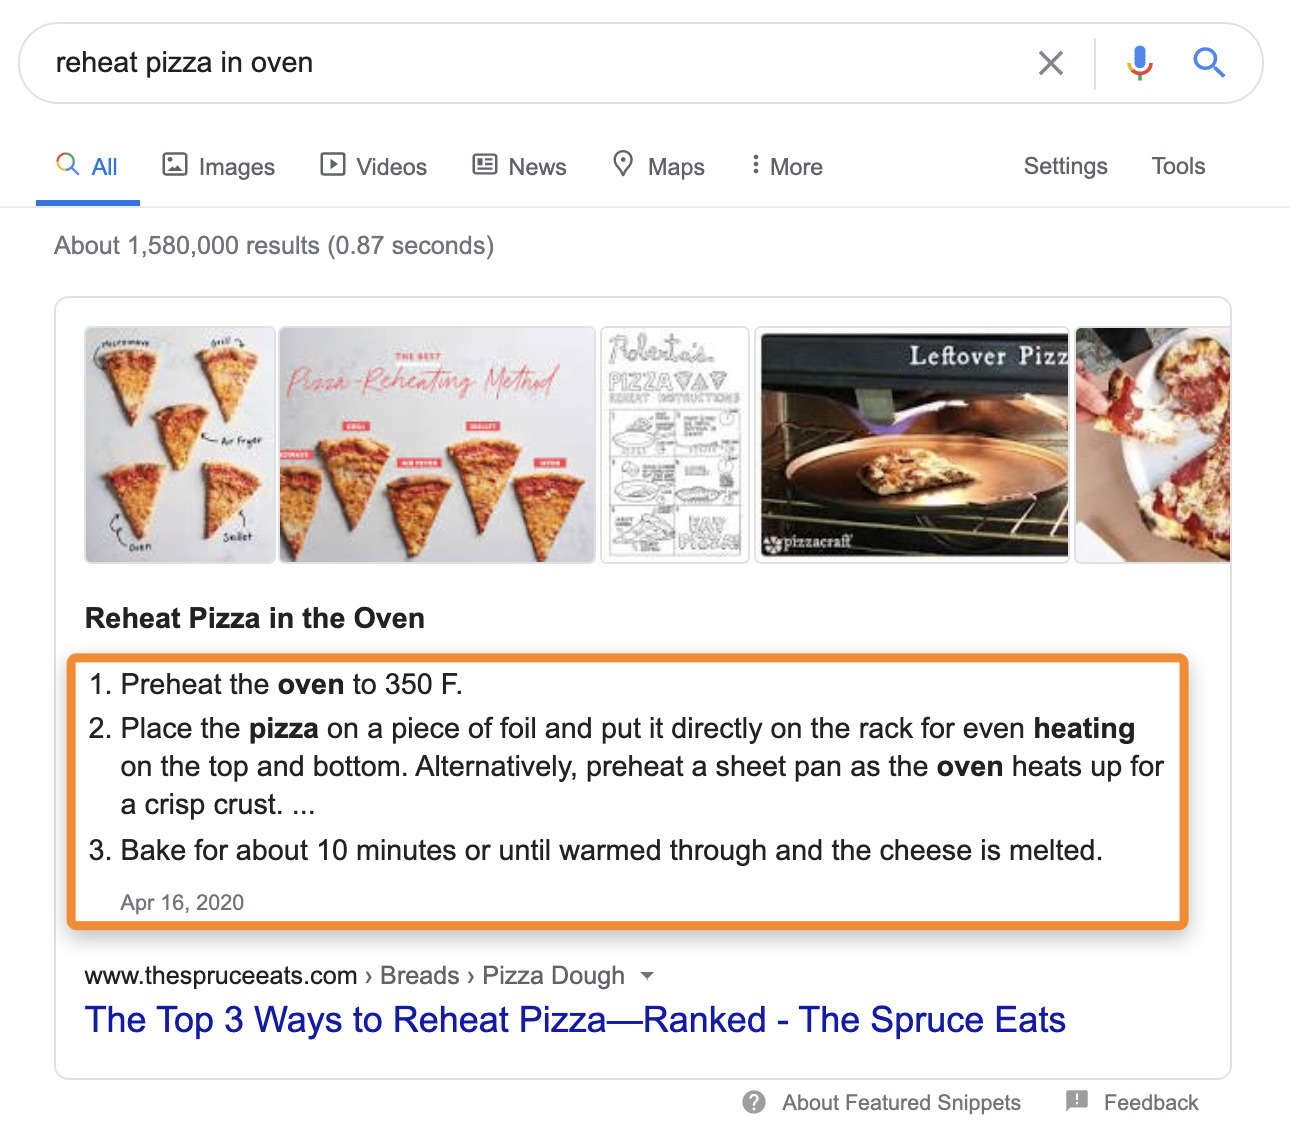Click the Feedback flag icon
The width and height of the screenshot is (1290, 1124).
[x=1077, y=1101]
